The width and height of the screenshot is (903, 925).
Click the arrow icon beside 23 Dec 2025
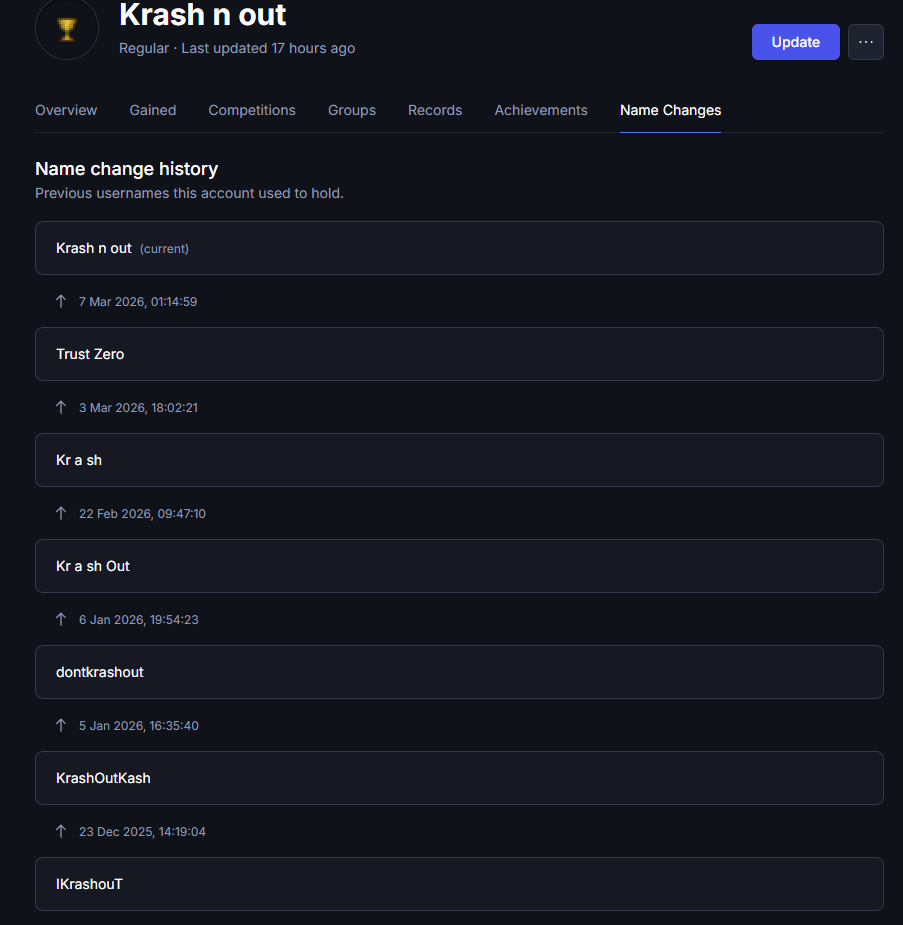tap(61, 831)
